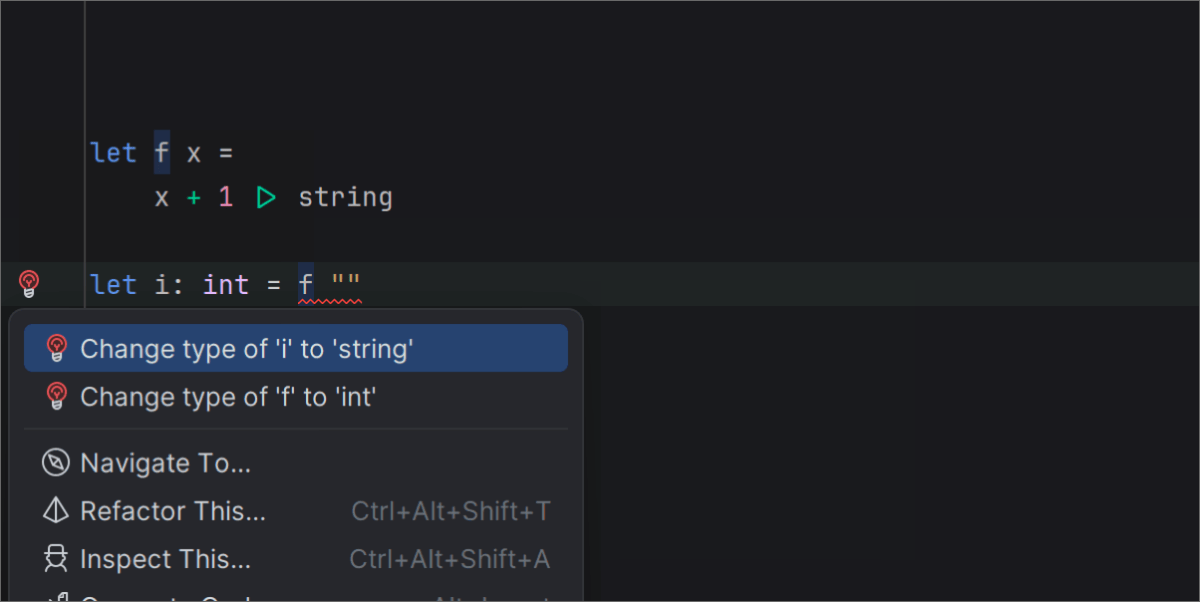Choose Inspect This... action
The image size is (1200, 602).
click(x=165, y=559)
